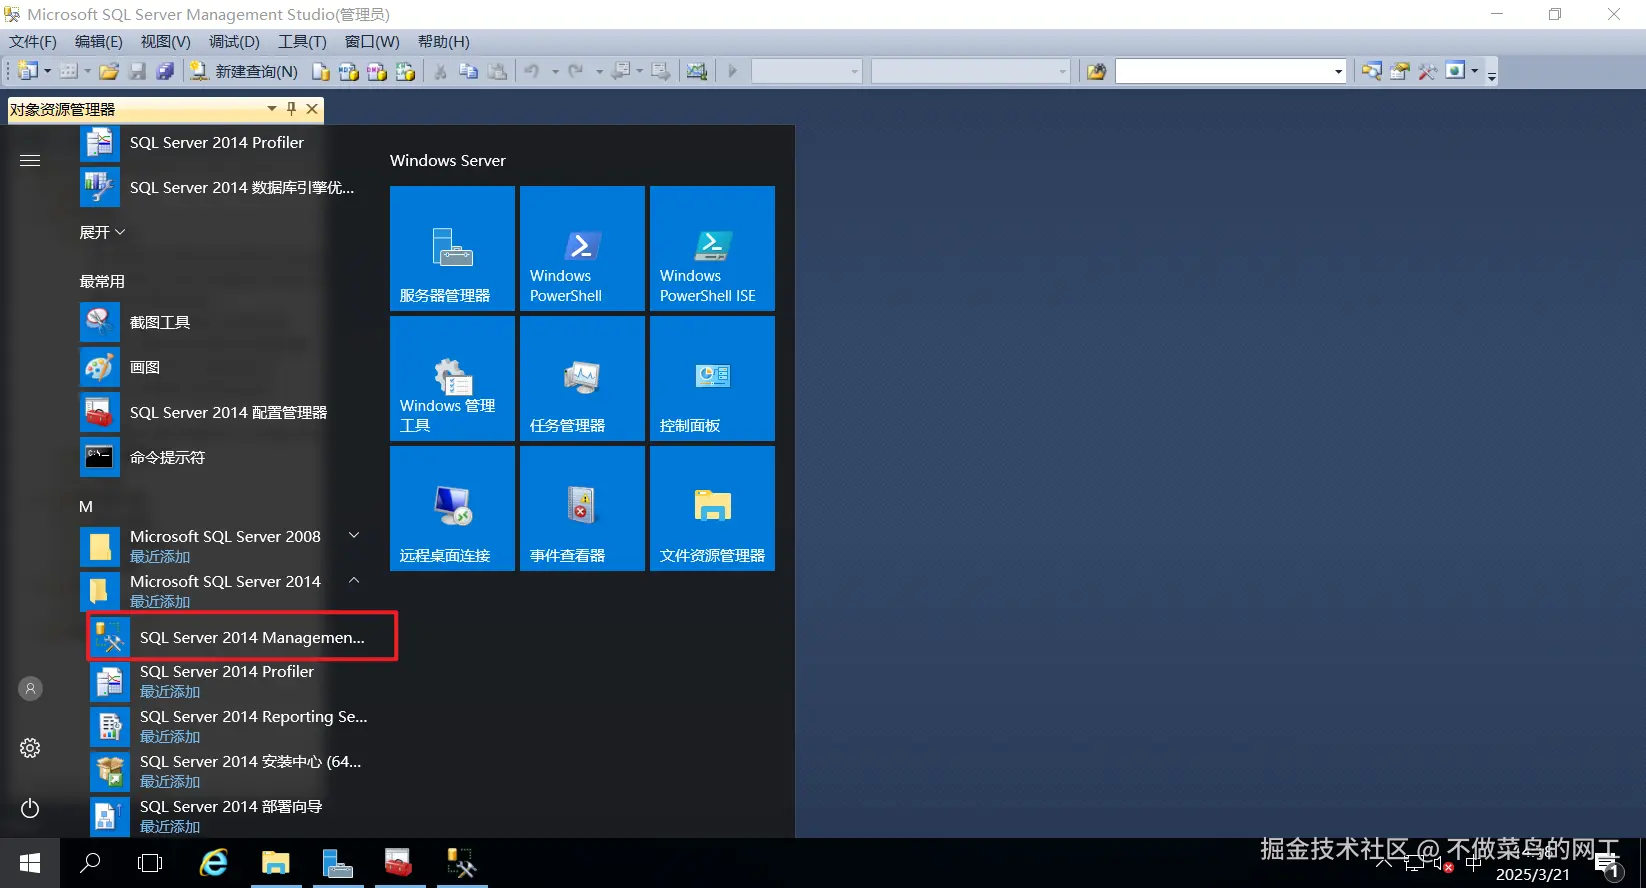Click the Task View icon on taskbar
Screen dimensions: 1646x888
[x=150, y=863]
